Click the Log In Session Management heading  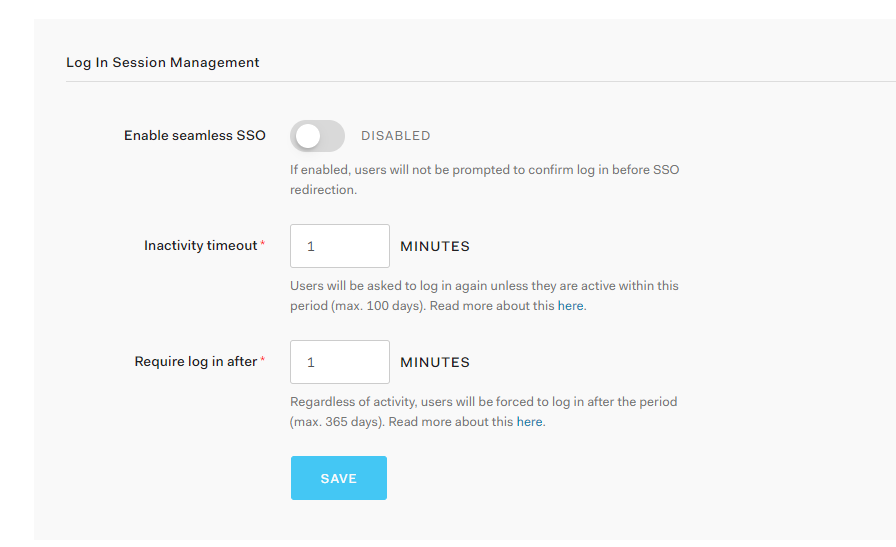tap(163, 62)
